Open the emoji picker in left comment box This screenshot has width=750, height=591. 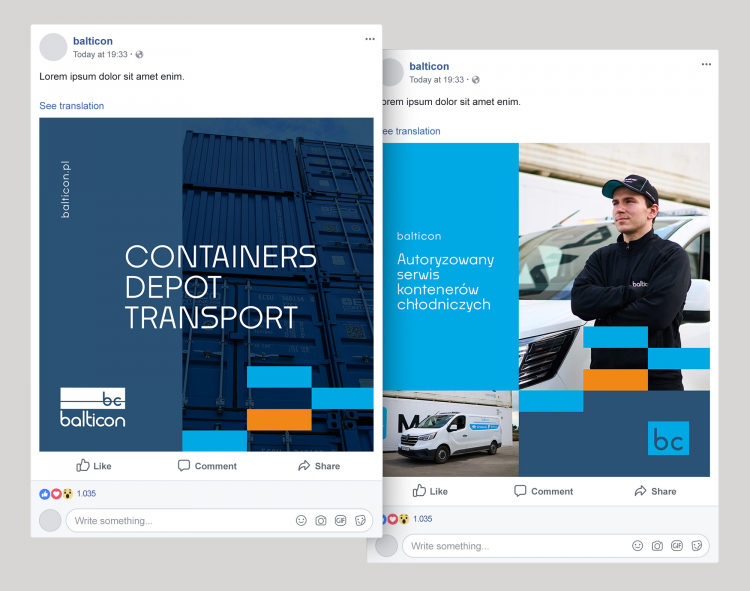pos(301,521)
